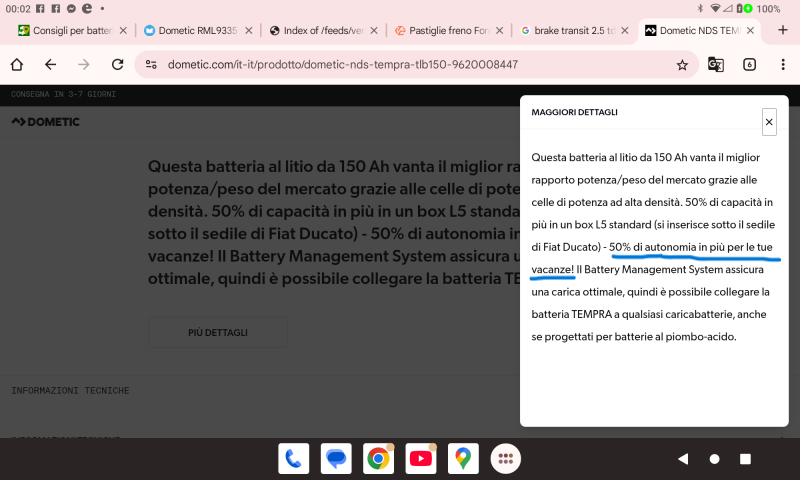800x480 pixels.
Task: Tap Android home circle button
Action: pos(714,459)
